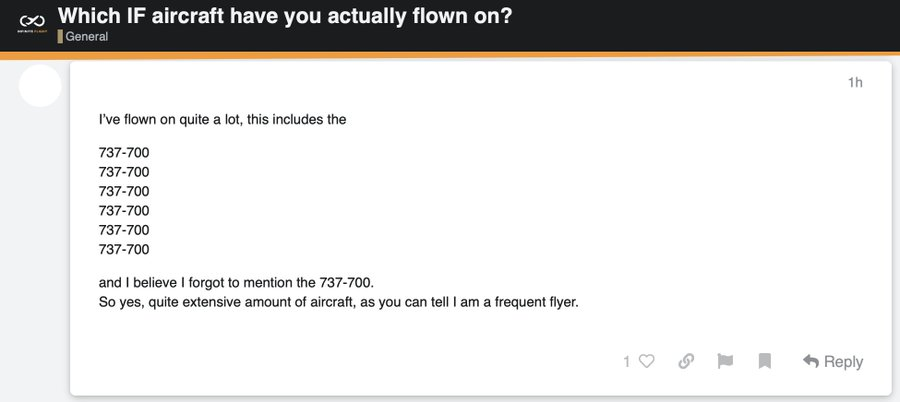The height and width of the screenshot is (402, 900).
Task: Click the empty dark header area
Action: [x=706, y=26]
